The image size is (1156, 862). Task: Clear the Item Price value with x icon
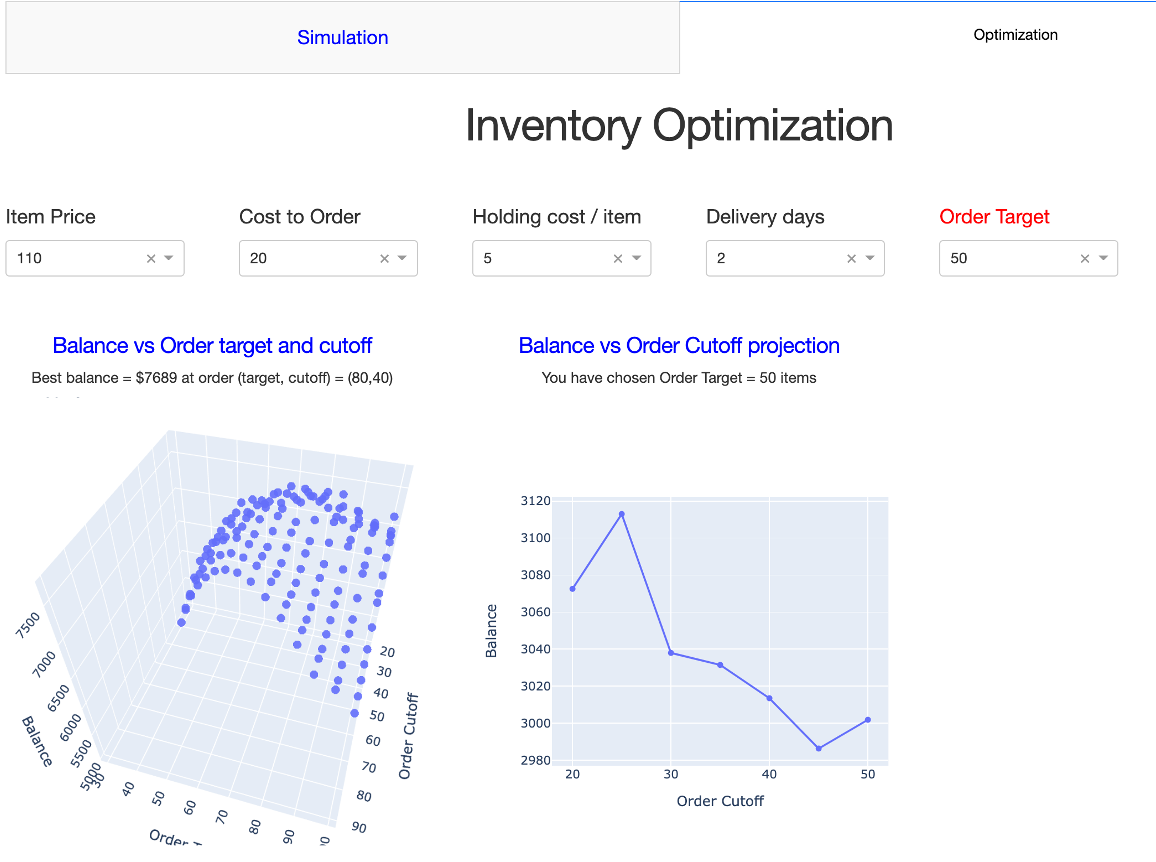coord(151,258)
